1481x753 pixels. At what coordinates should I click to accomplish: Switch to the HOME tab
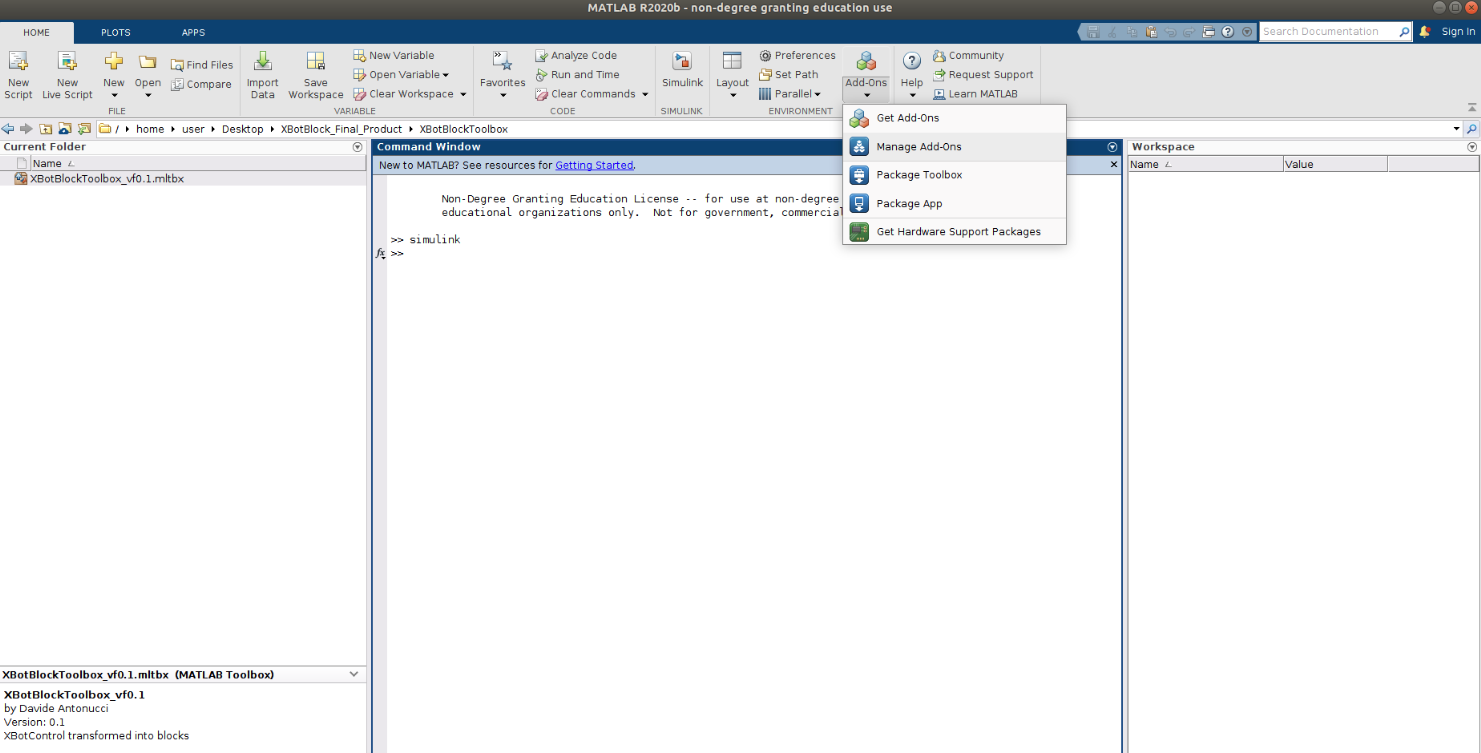pos(37,32)
